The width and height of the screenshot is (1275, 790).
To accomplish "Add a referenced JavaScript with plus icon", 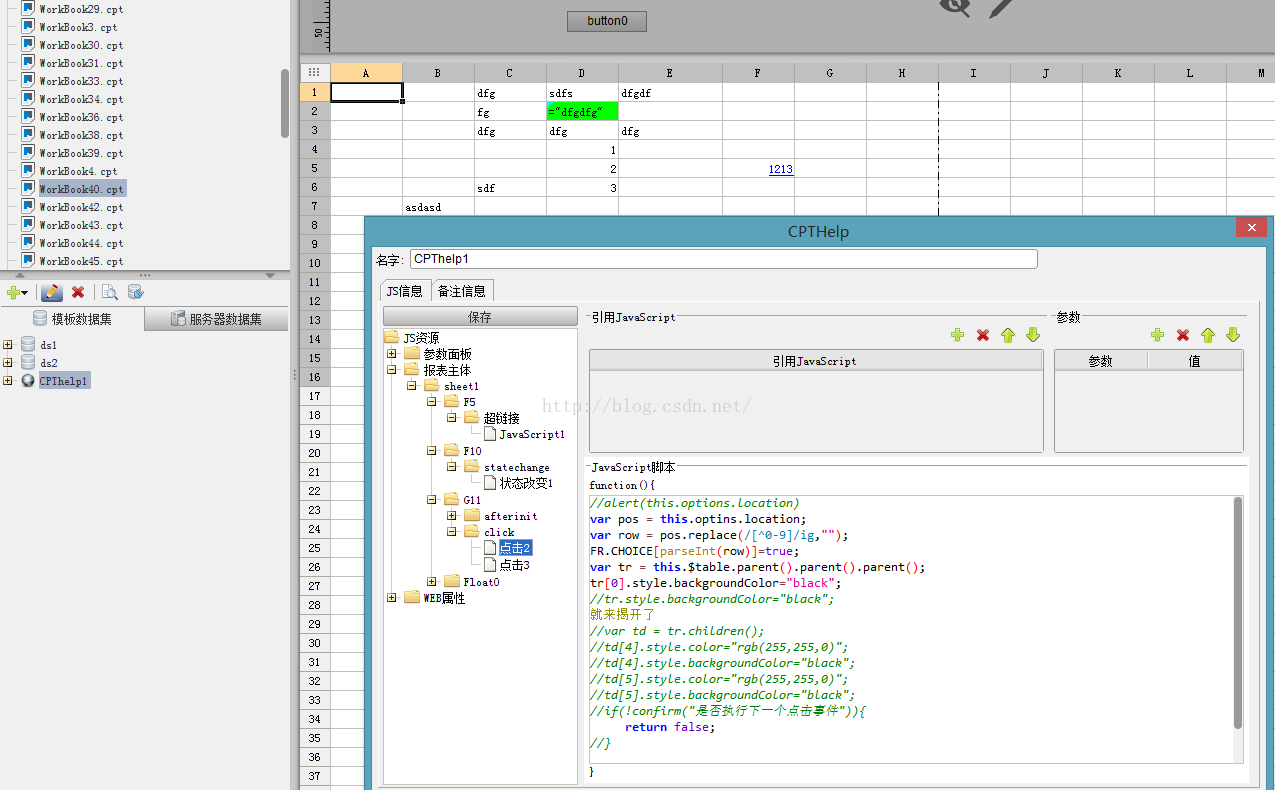I will [x=958, y=335].
